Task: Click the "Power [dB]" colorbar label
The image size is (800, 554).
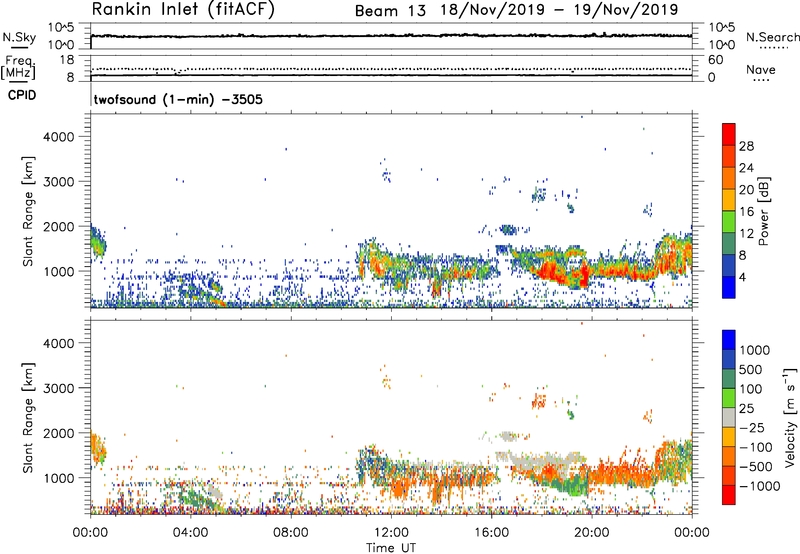Action: point(764,211)
